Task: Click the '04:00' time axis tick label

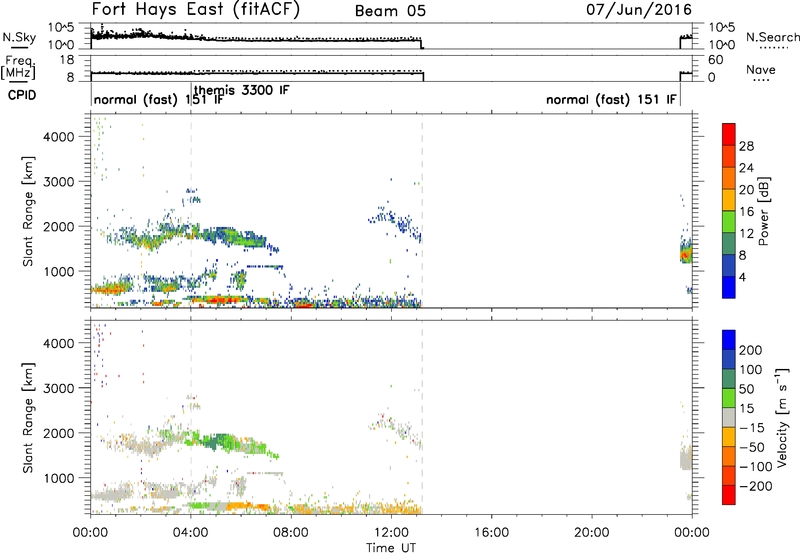Action: tap(190, 532)
